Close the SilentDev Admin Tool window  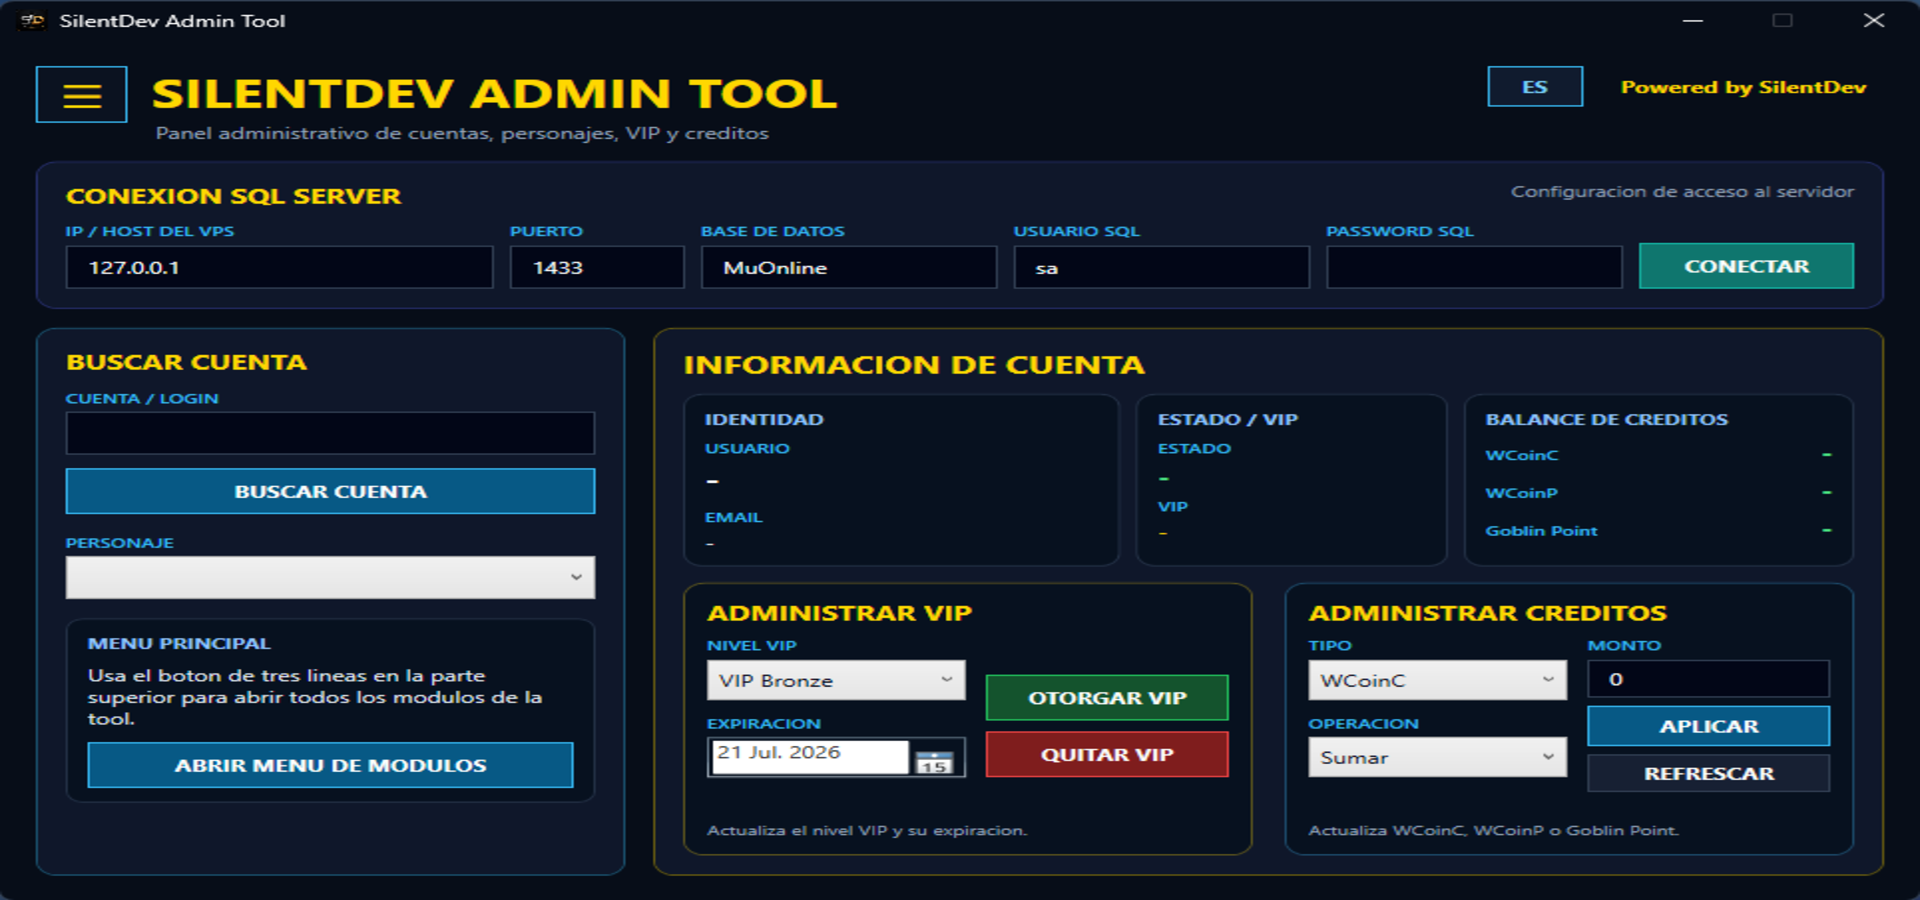1874,20
